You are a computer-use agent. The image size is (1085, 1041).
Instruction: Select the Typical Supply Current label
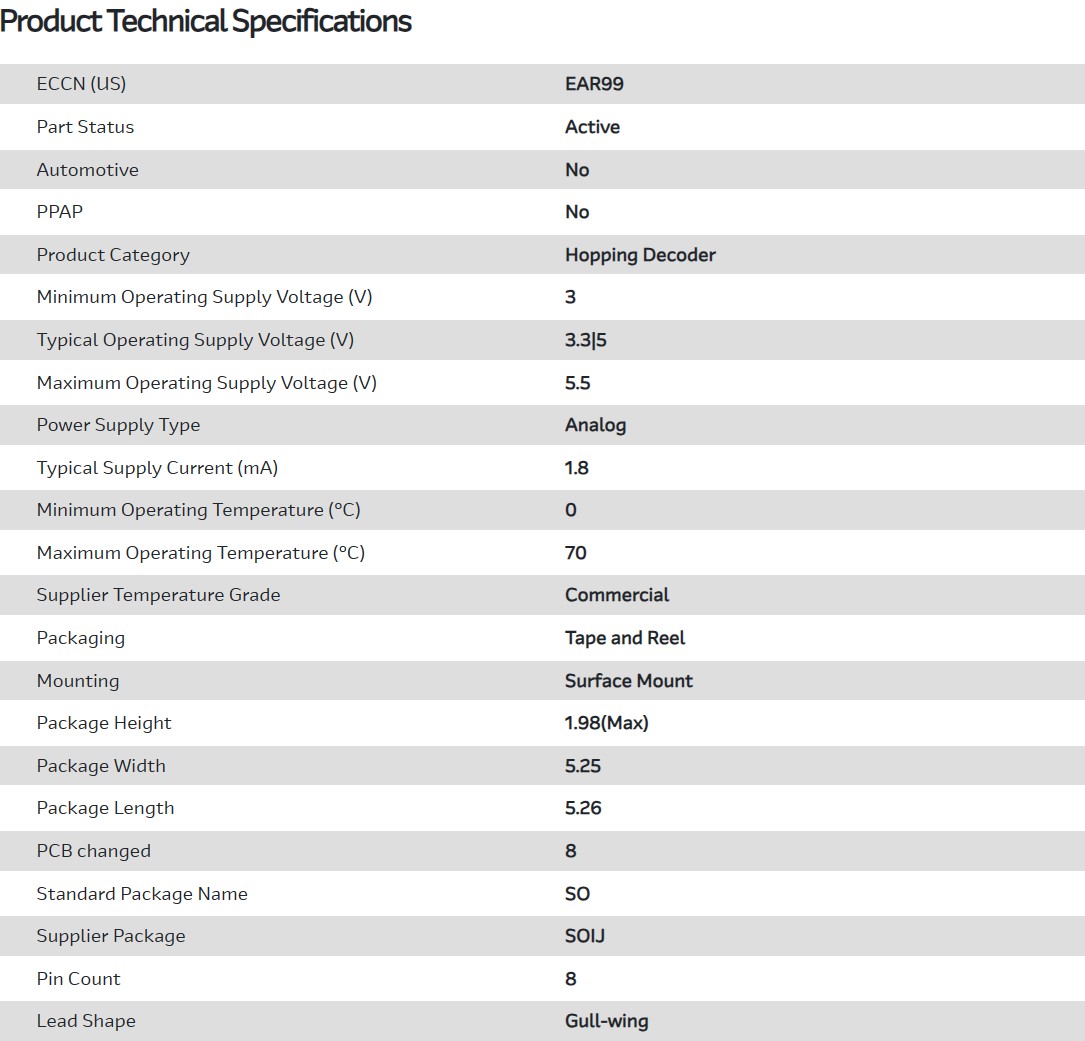(157, 468)
